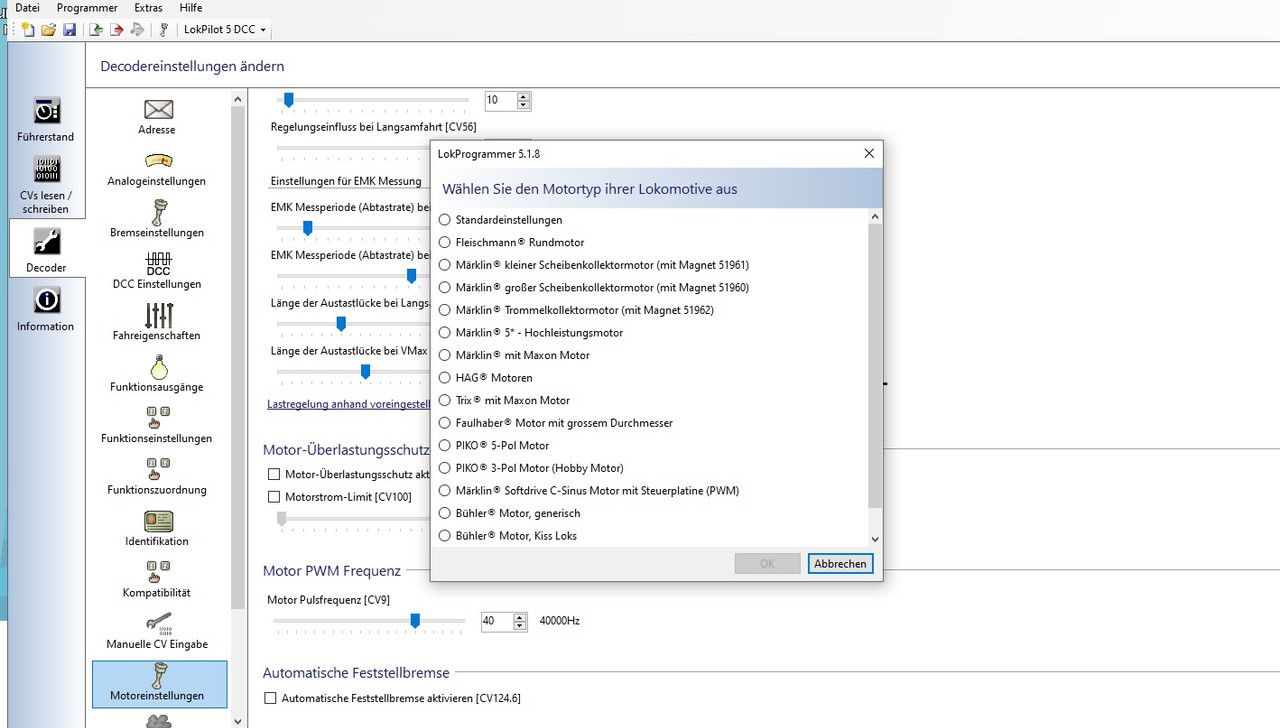This screenshot has height=728, width=1280.
Task: Click the motor type list scrollbar down arrow
Action: pyautogui.click(x=875, y=539)
